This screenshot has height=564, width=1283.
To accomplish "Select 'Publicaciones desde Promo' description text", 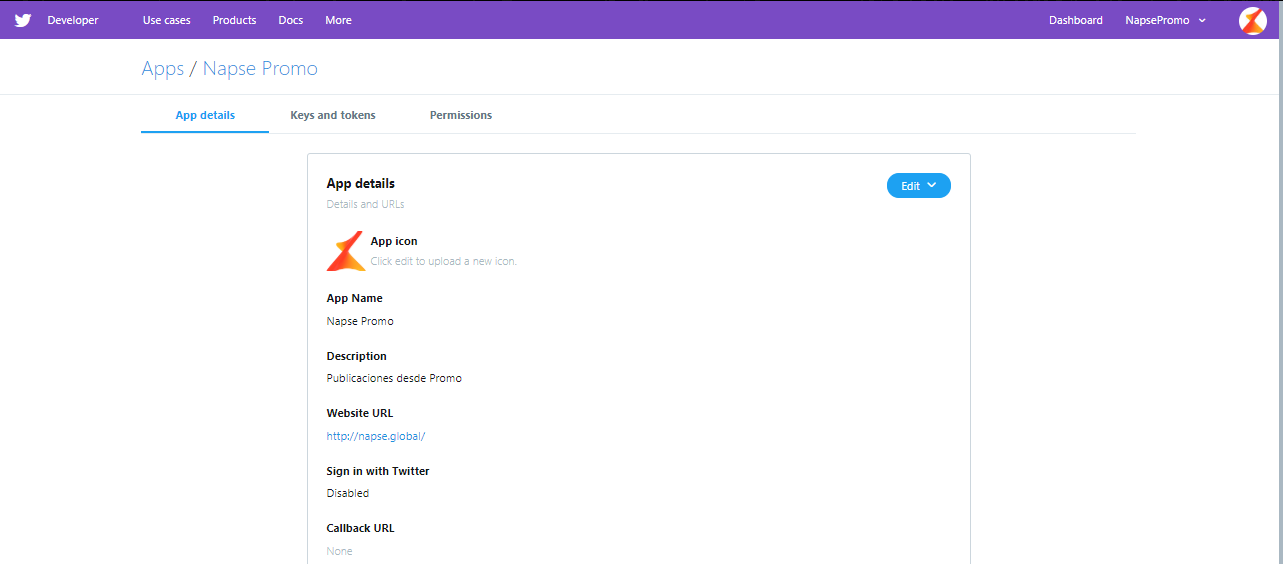I will pos(394,378).
